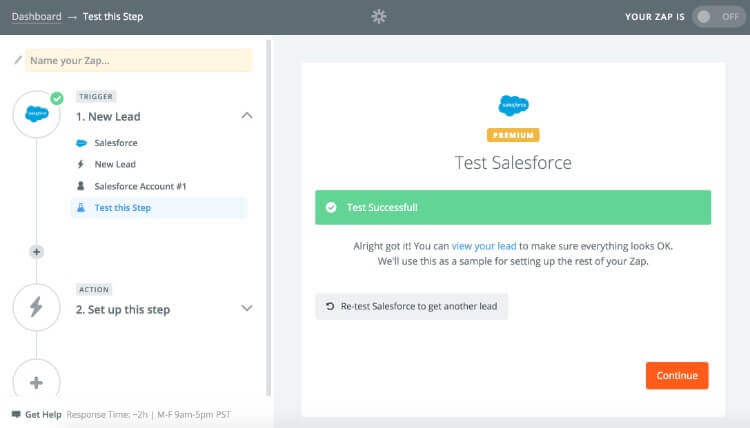The image size is (750, 428).
Task: Click the orange Continue button
Action: click(x=677, y=375)
